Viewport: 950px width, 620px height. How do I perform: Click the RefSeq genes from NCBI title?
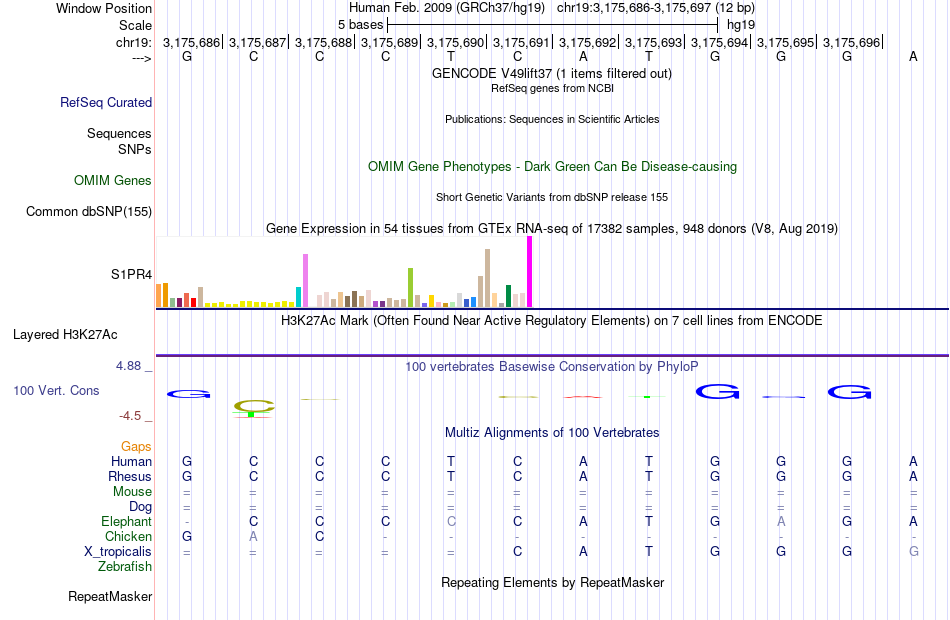(x=553, y=88)
